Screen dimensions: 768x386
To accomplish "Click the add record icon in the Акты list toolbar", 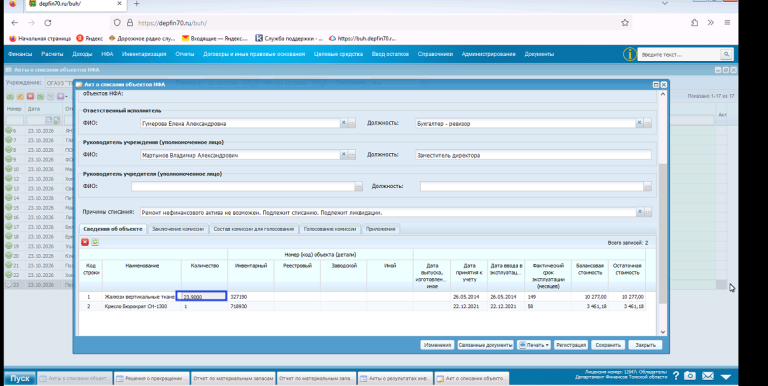I will pos(10,96).
